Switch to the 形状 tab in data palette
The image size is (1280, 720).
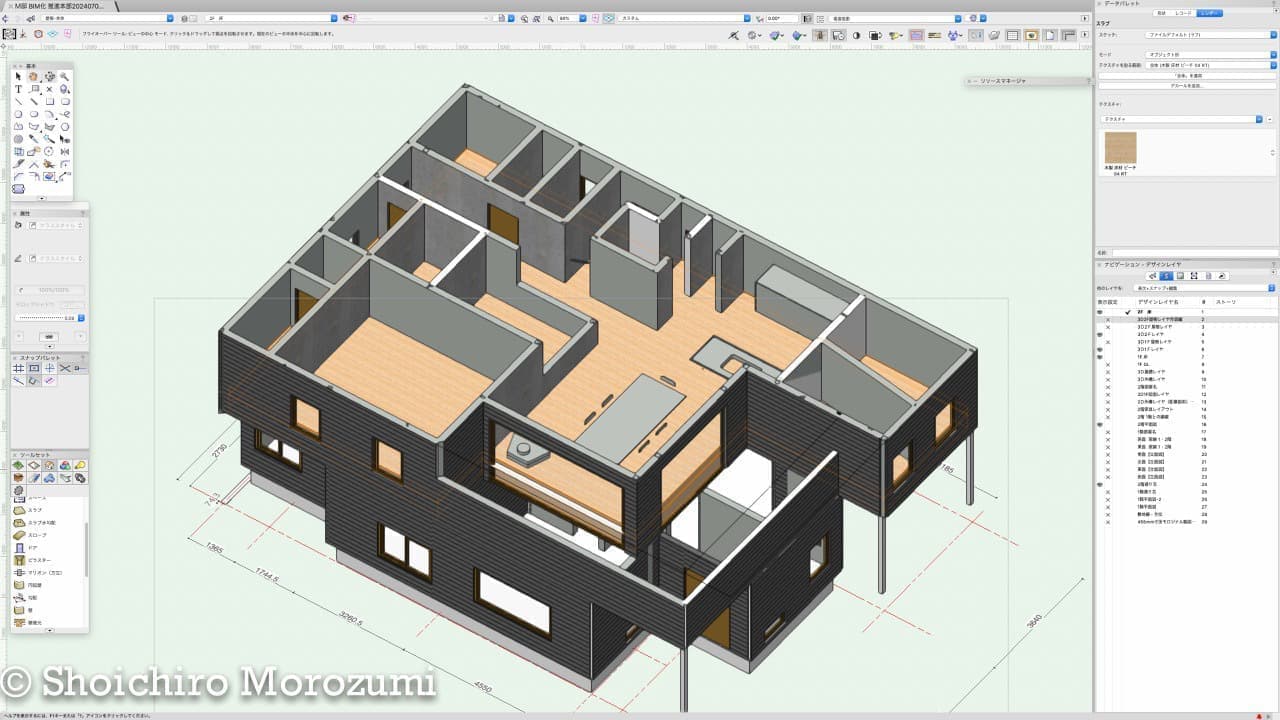(x=1162, y=13)
